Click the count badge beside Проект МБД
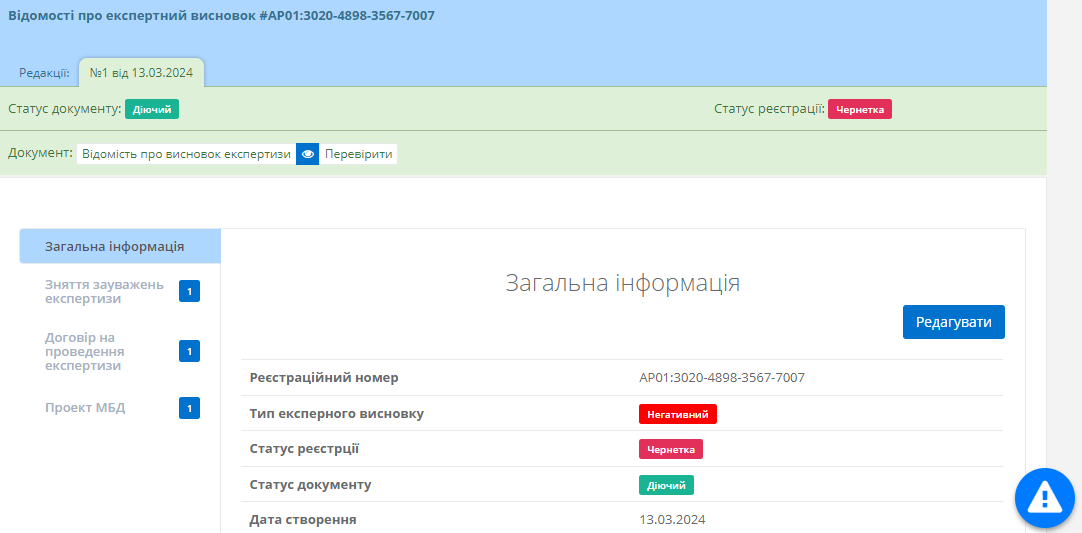Image resolution: width=1082 pixels, height=533 pixels. click(189, 408)
